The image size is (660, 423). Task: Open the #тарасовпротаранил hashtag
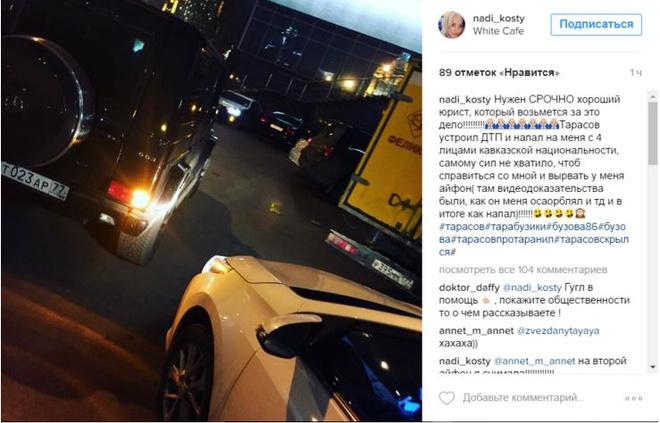502,239
